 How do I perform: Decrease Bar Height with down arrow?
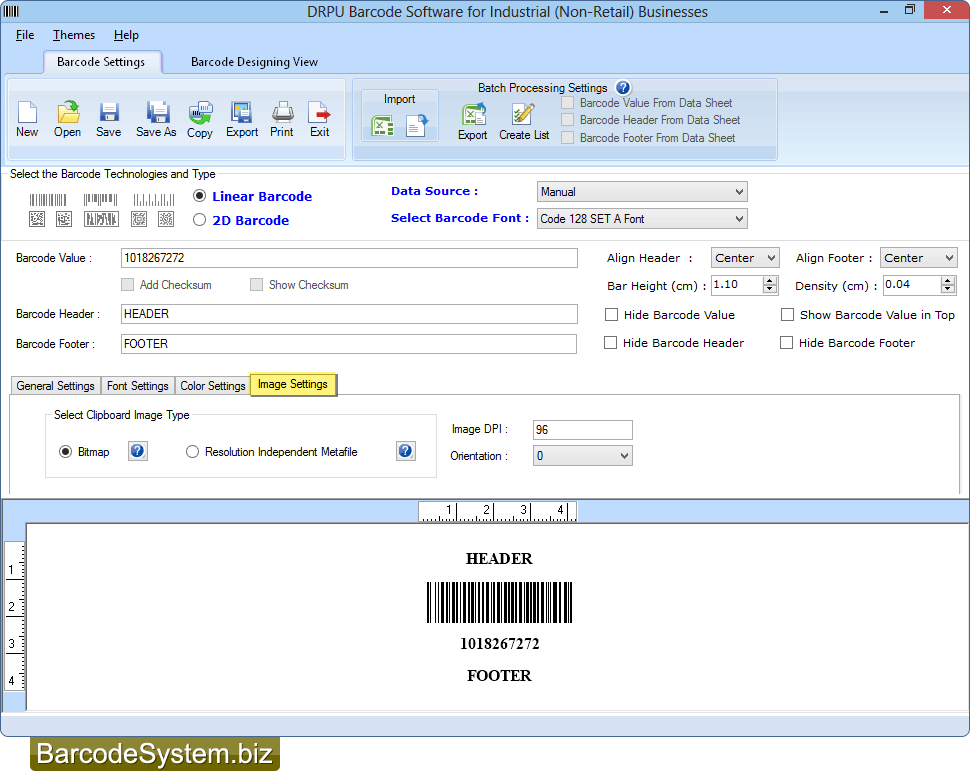tap(770, 289)
